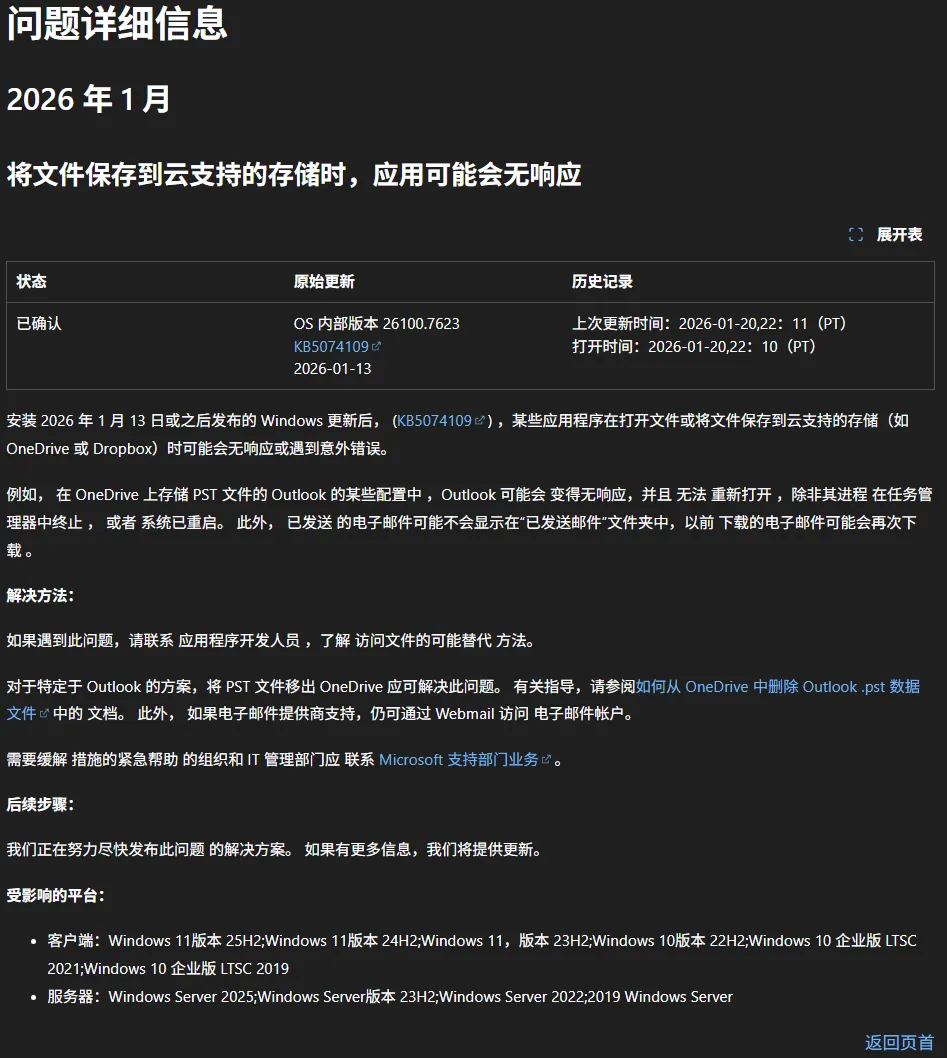947x1058 pixels.
Task: Click the 2026 年 1 月 heading
Action: (88, 100)
